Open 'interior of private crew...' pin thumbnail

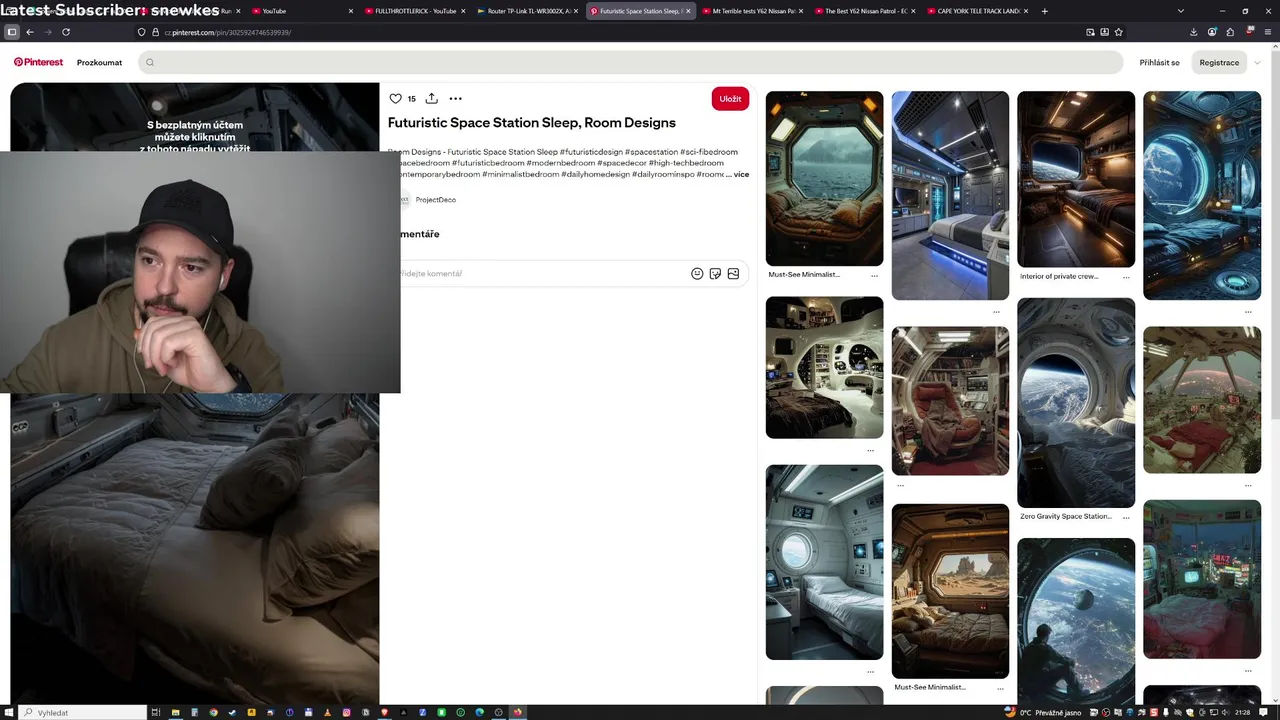coord(1076,179)
